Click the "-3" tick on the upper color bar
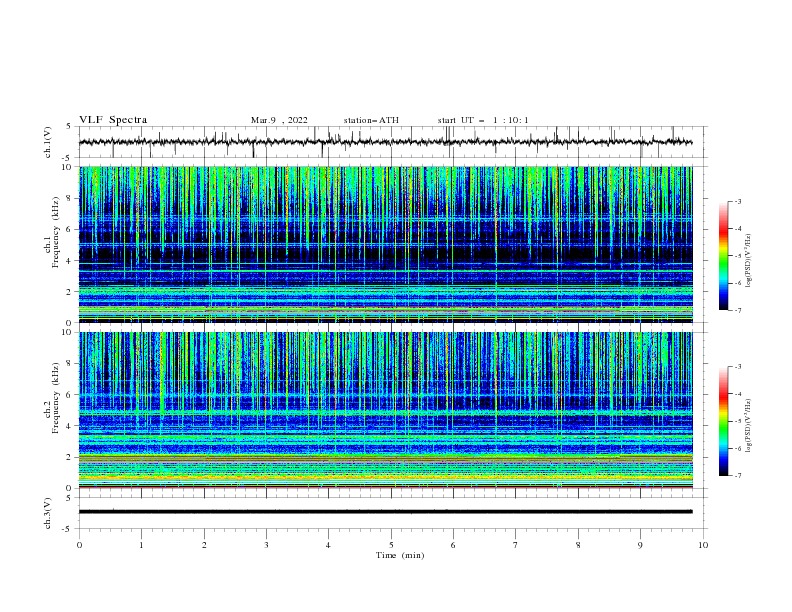792x612 pixels. point(738,201)
